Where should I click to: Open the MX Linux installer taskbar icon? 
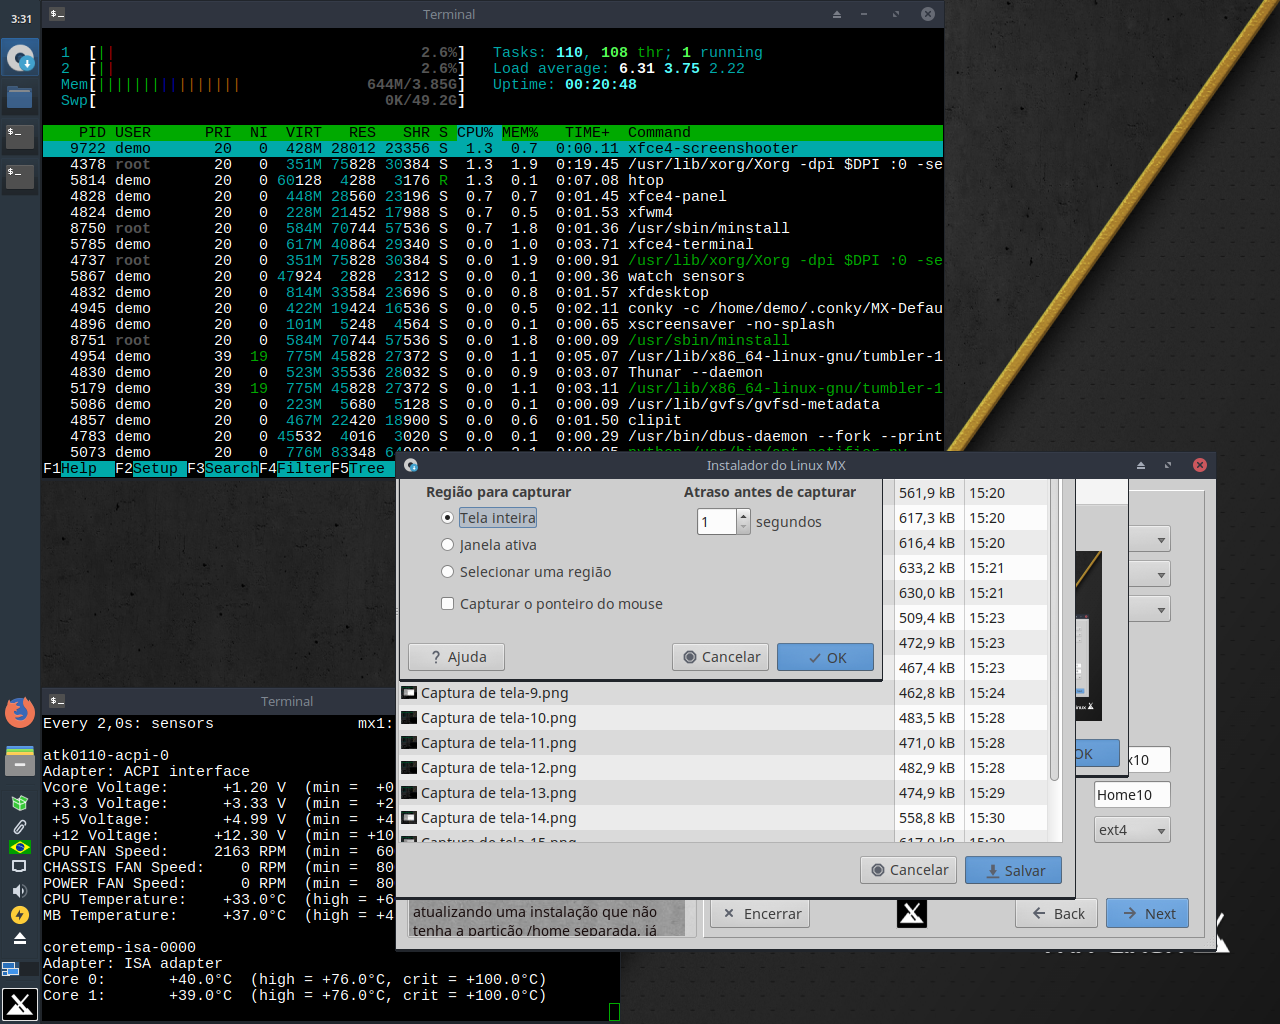pos(20,57)
